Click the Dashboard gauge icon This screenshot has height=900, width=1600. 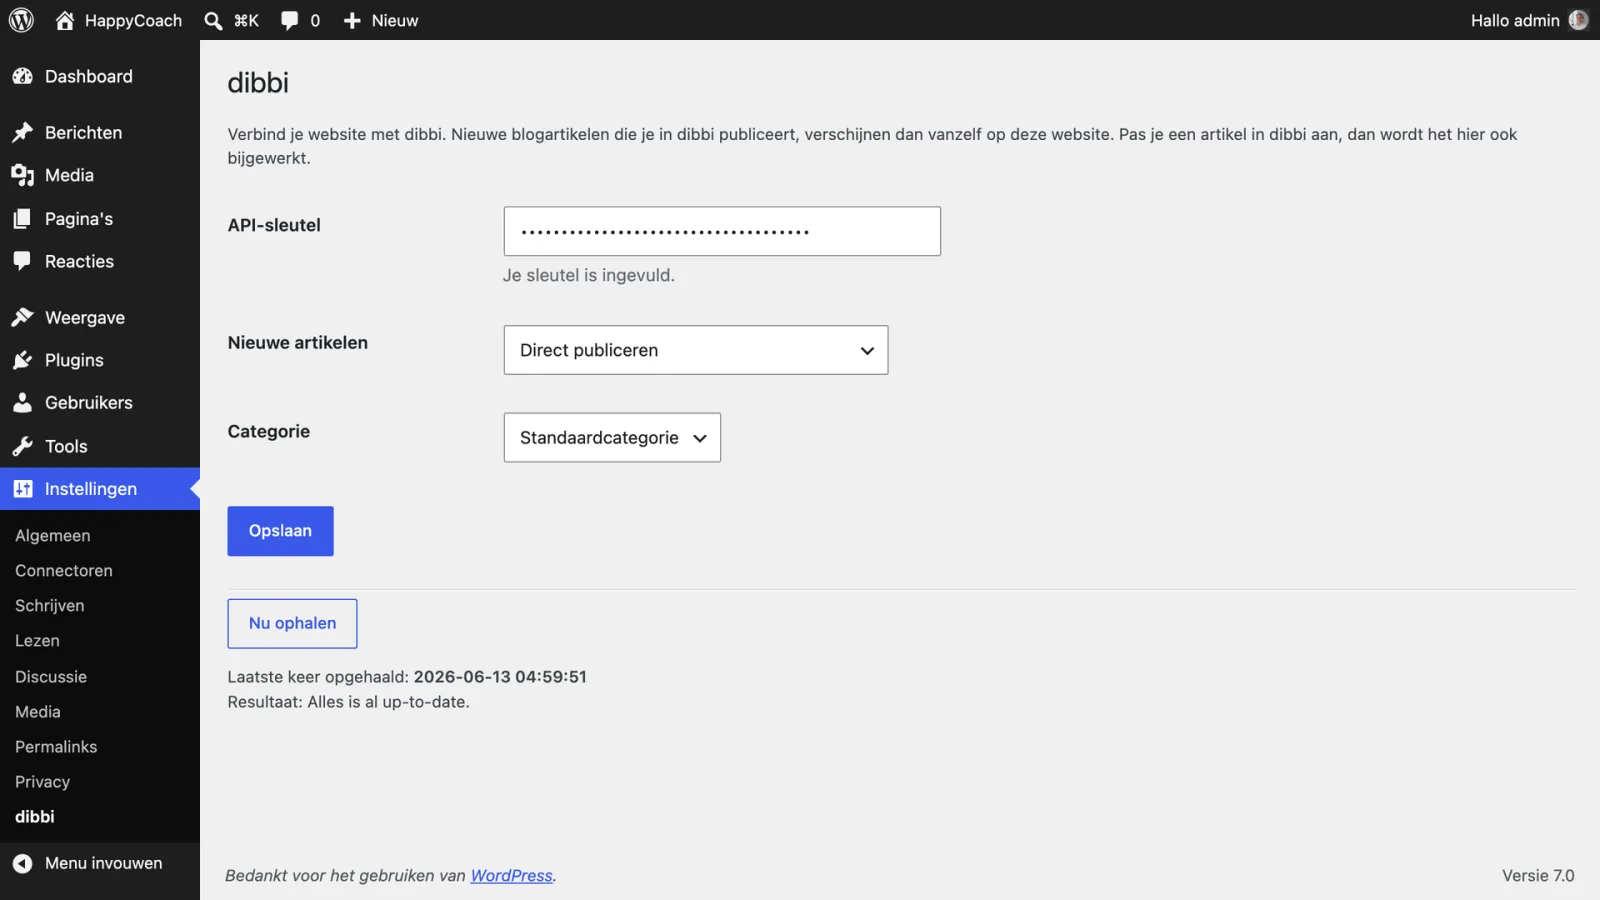coord(22,76)
